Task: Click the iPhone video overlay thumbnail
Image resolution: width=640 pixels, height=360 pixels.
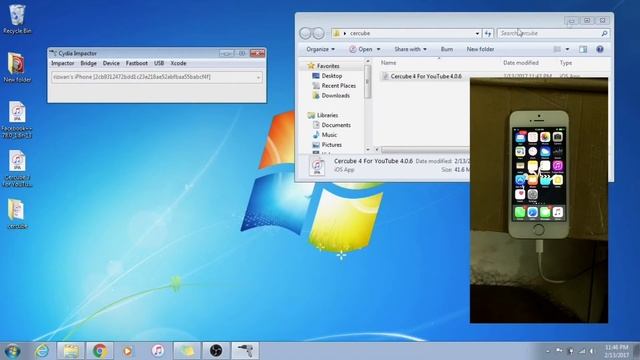Action: click(539, 200)
